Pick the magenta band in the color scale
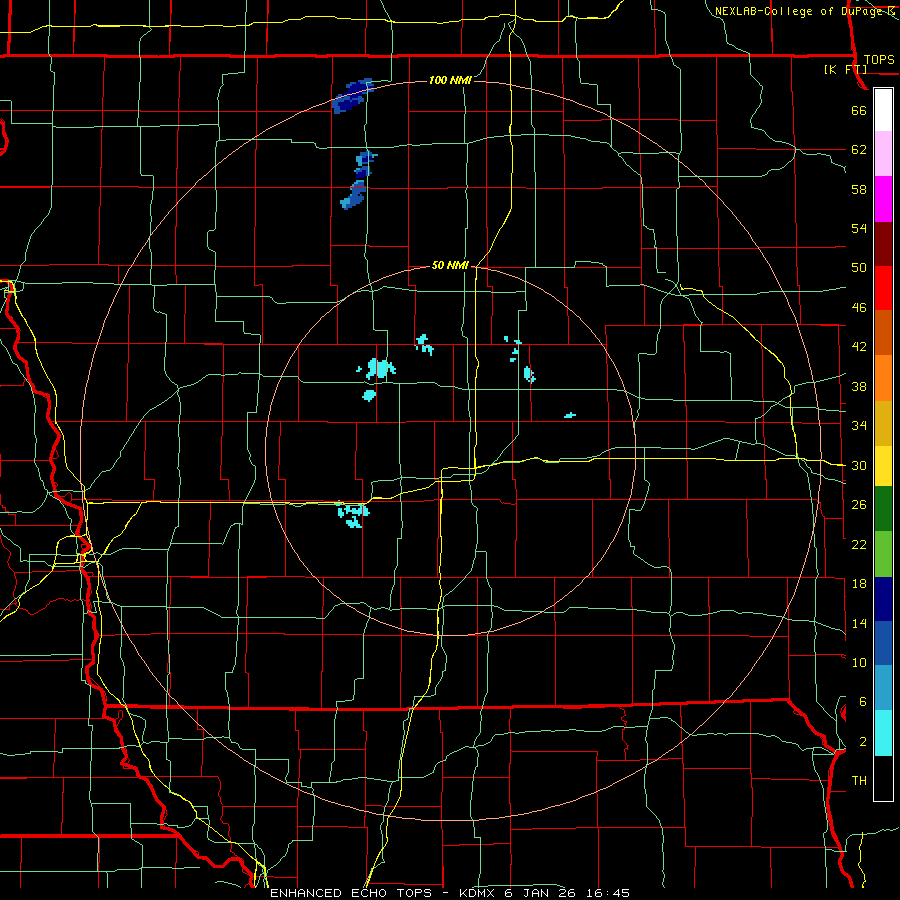This screenshot has width=900, height=900. tap(883, 199)
